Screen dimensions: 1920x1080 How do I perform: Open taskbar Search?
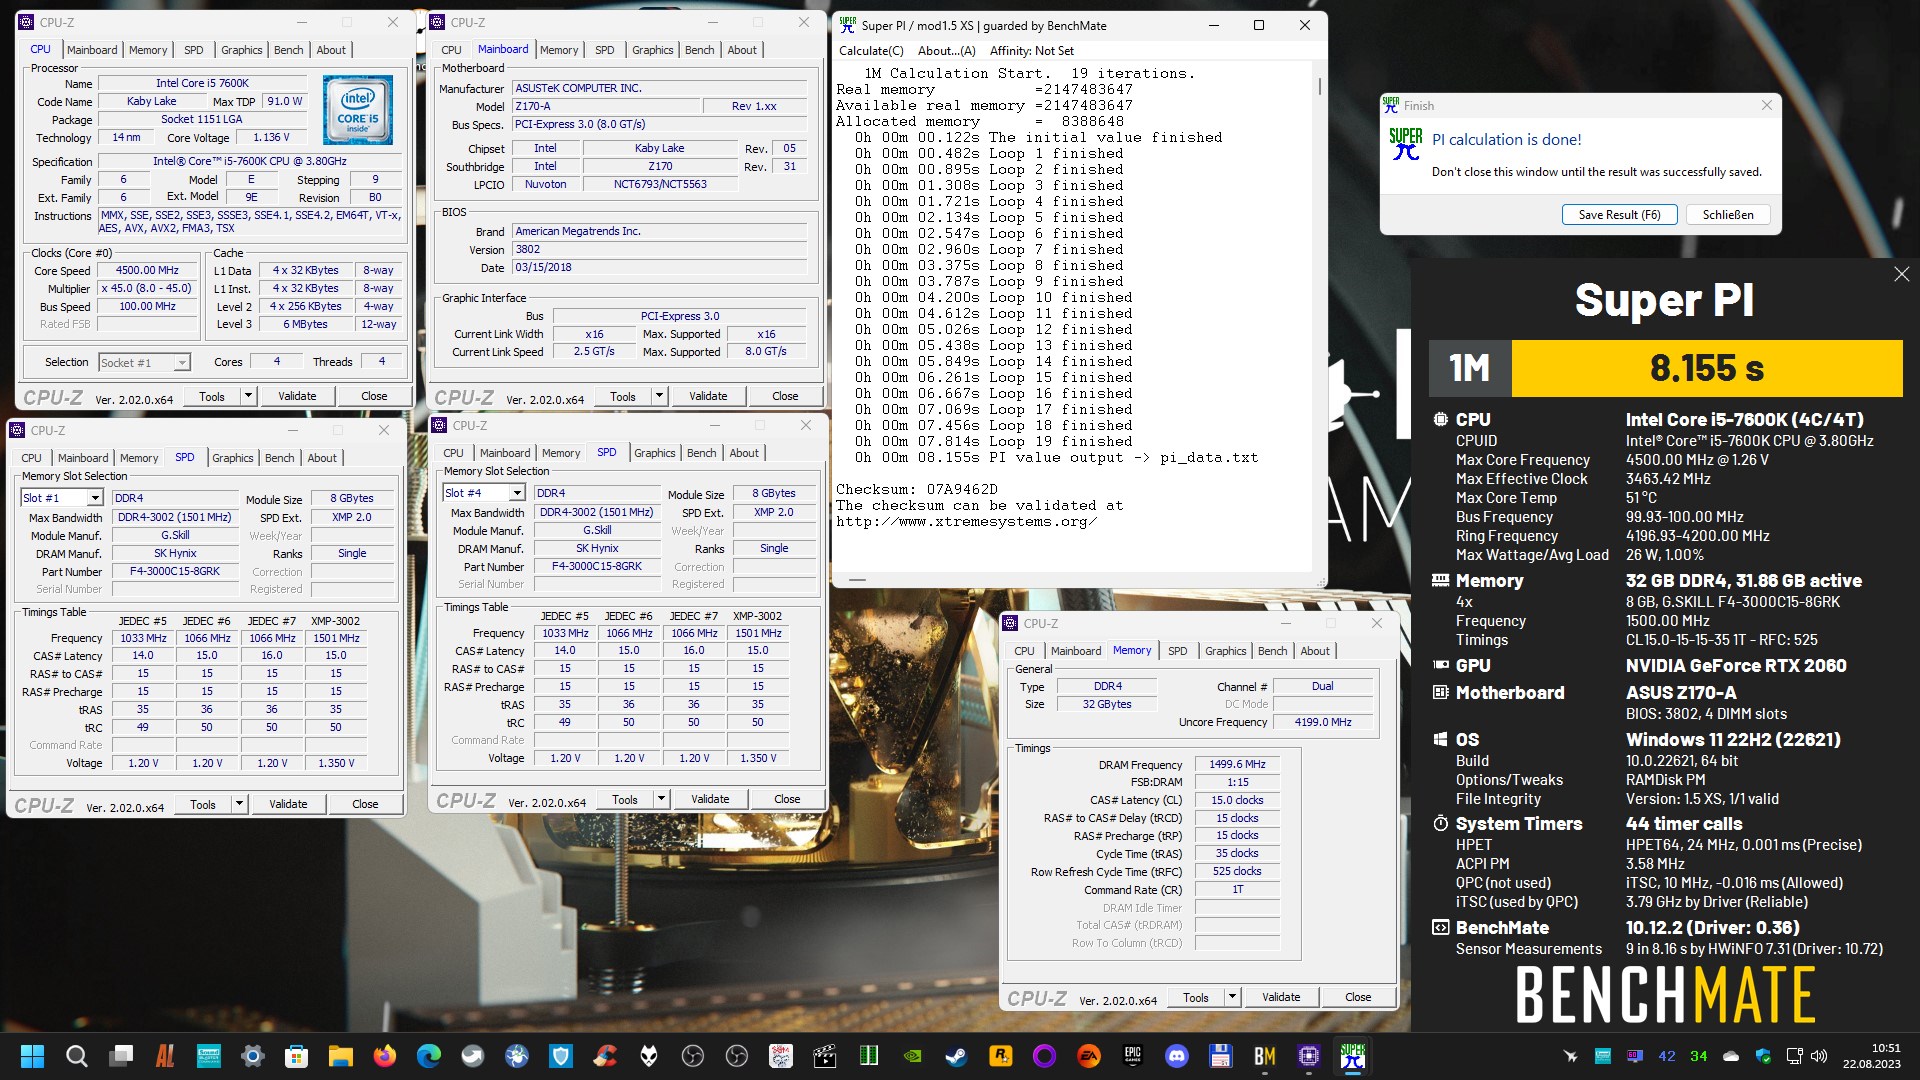point(76,1056)
